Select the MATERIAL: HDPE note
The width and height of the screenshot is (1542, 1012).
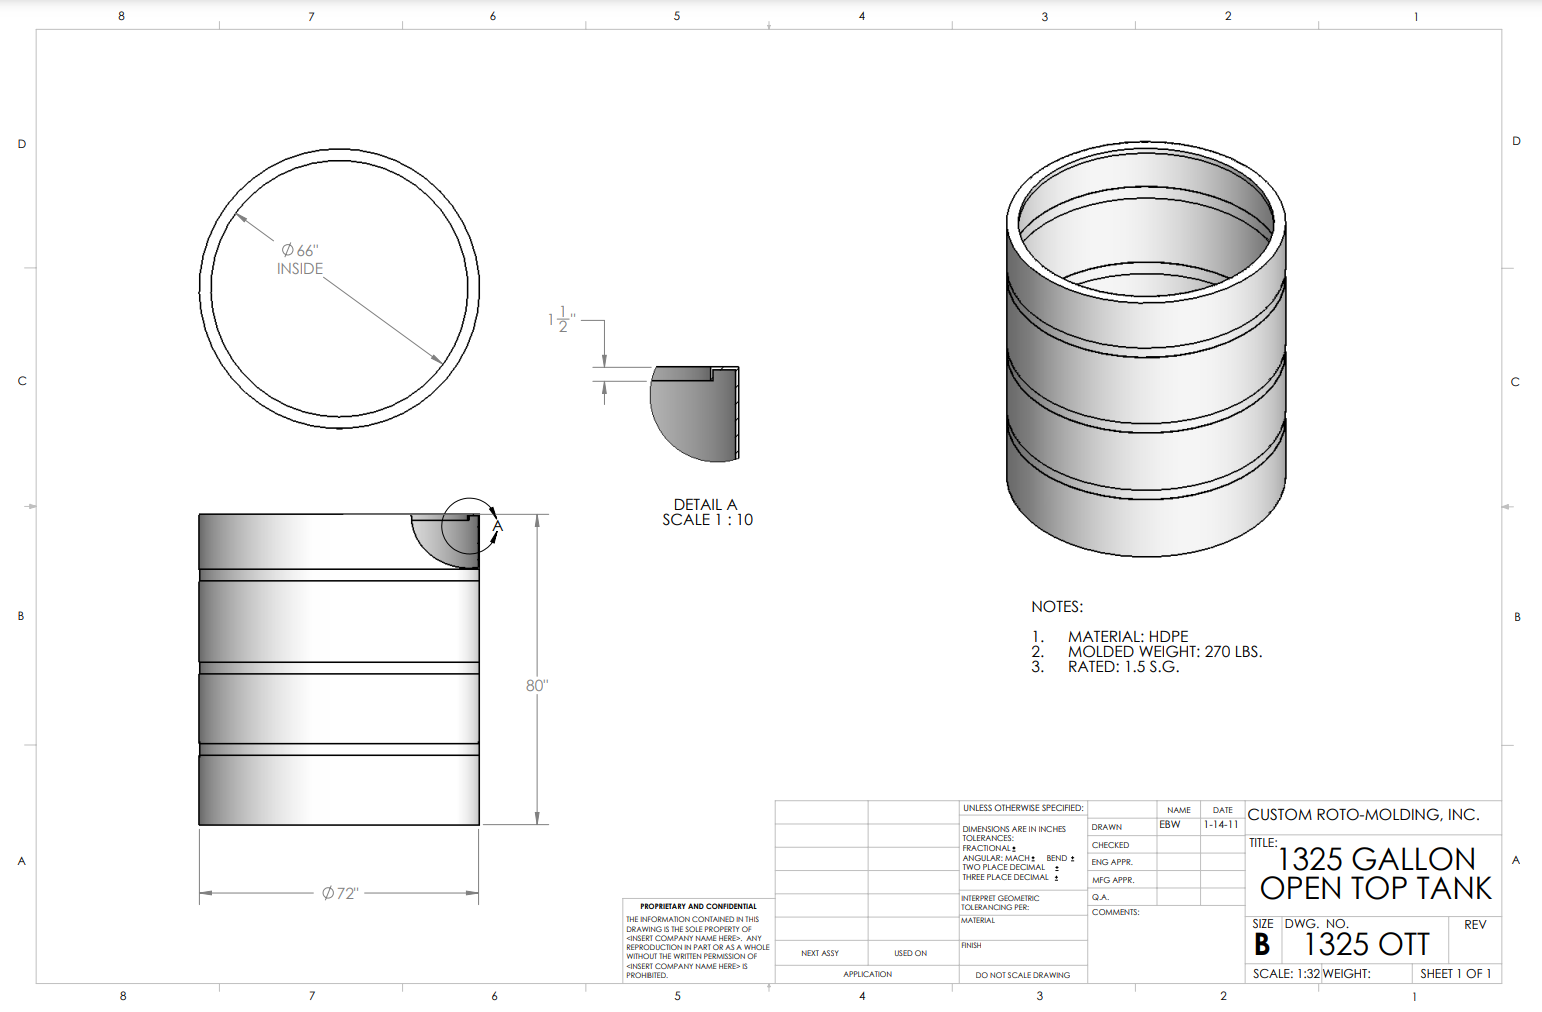point(1127,637)
